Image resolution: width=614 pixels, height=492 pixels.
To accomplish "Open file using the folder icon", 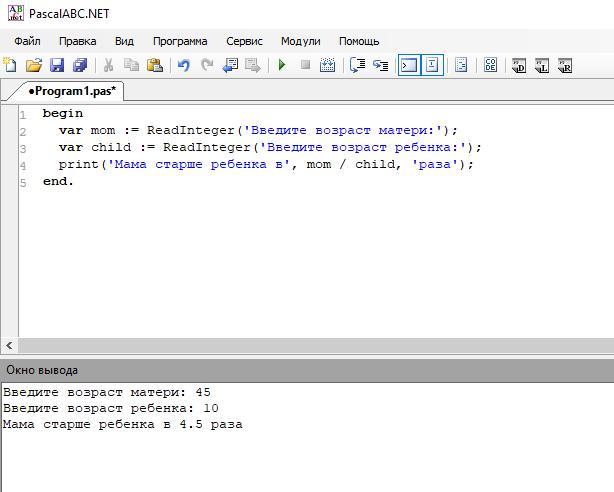I will [x=34, y=65].
